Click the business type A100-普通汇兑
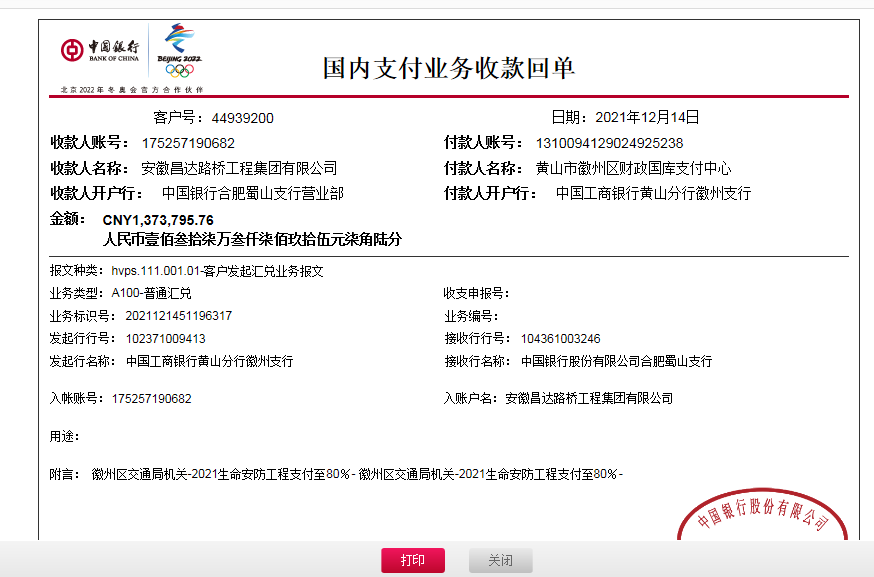Viewport: 874px width, 577px height. [151, 293]
